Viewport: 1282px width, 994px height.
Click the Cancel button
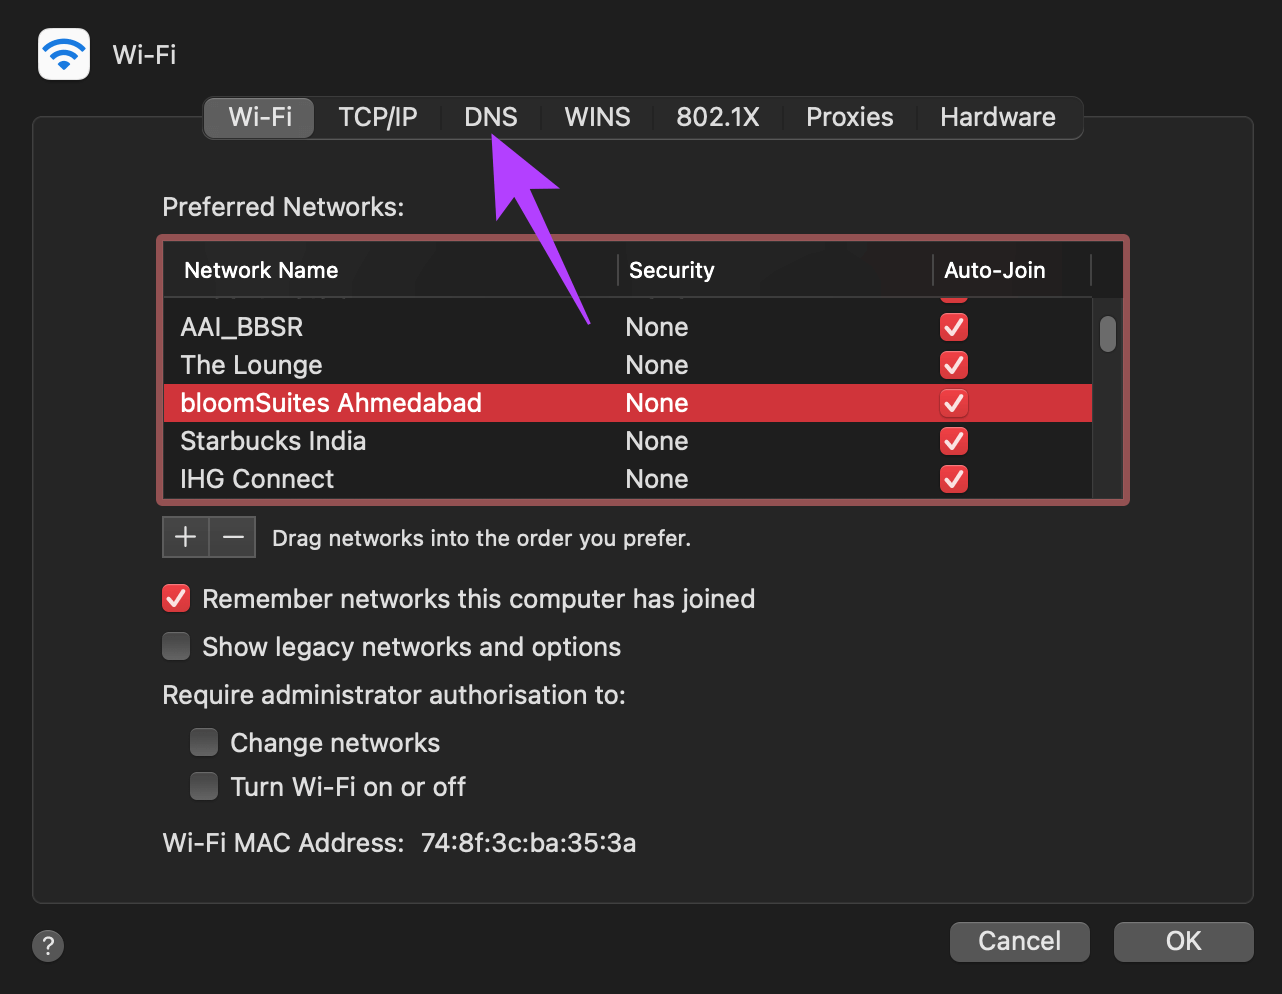(1019, 941)
